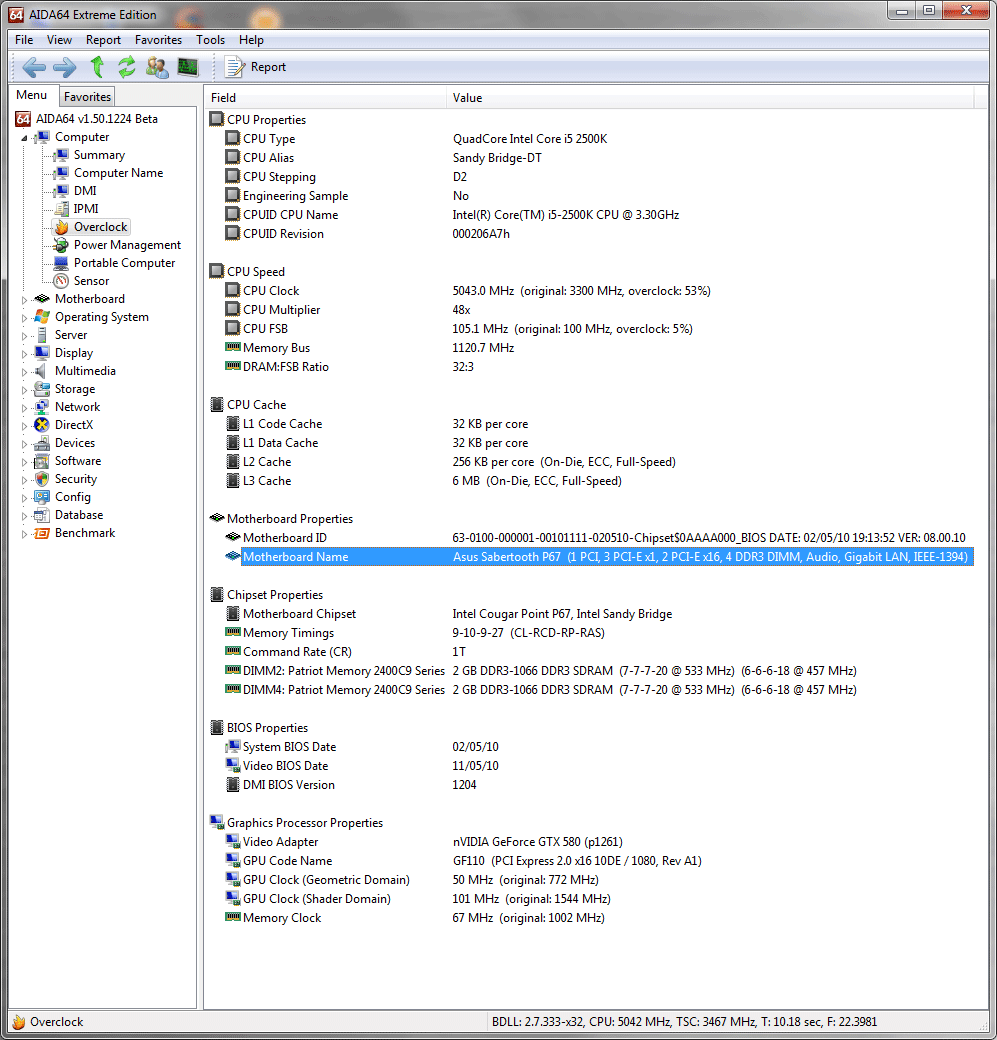997x1040 pixels.
Task: Expand the Operating System tree node
Action: click(x=25, y=318)
